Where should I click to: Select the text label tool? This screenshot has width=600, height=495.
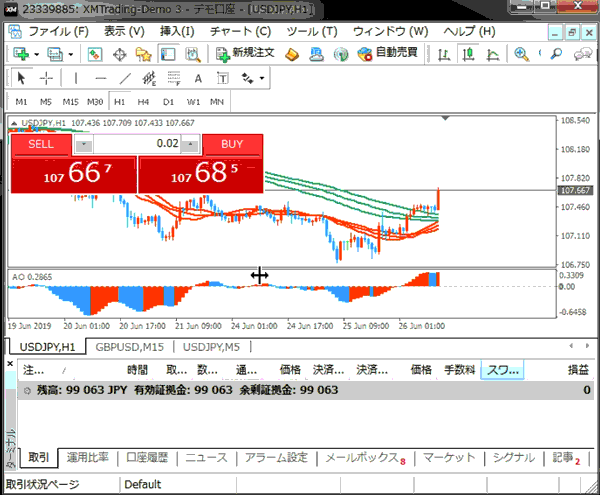coord(198,78)
